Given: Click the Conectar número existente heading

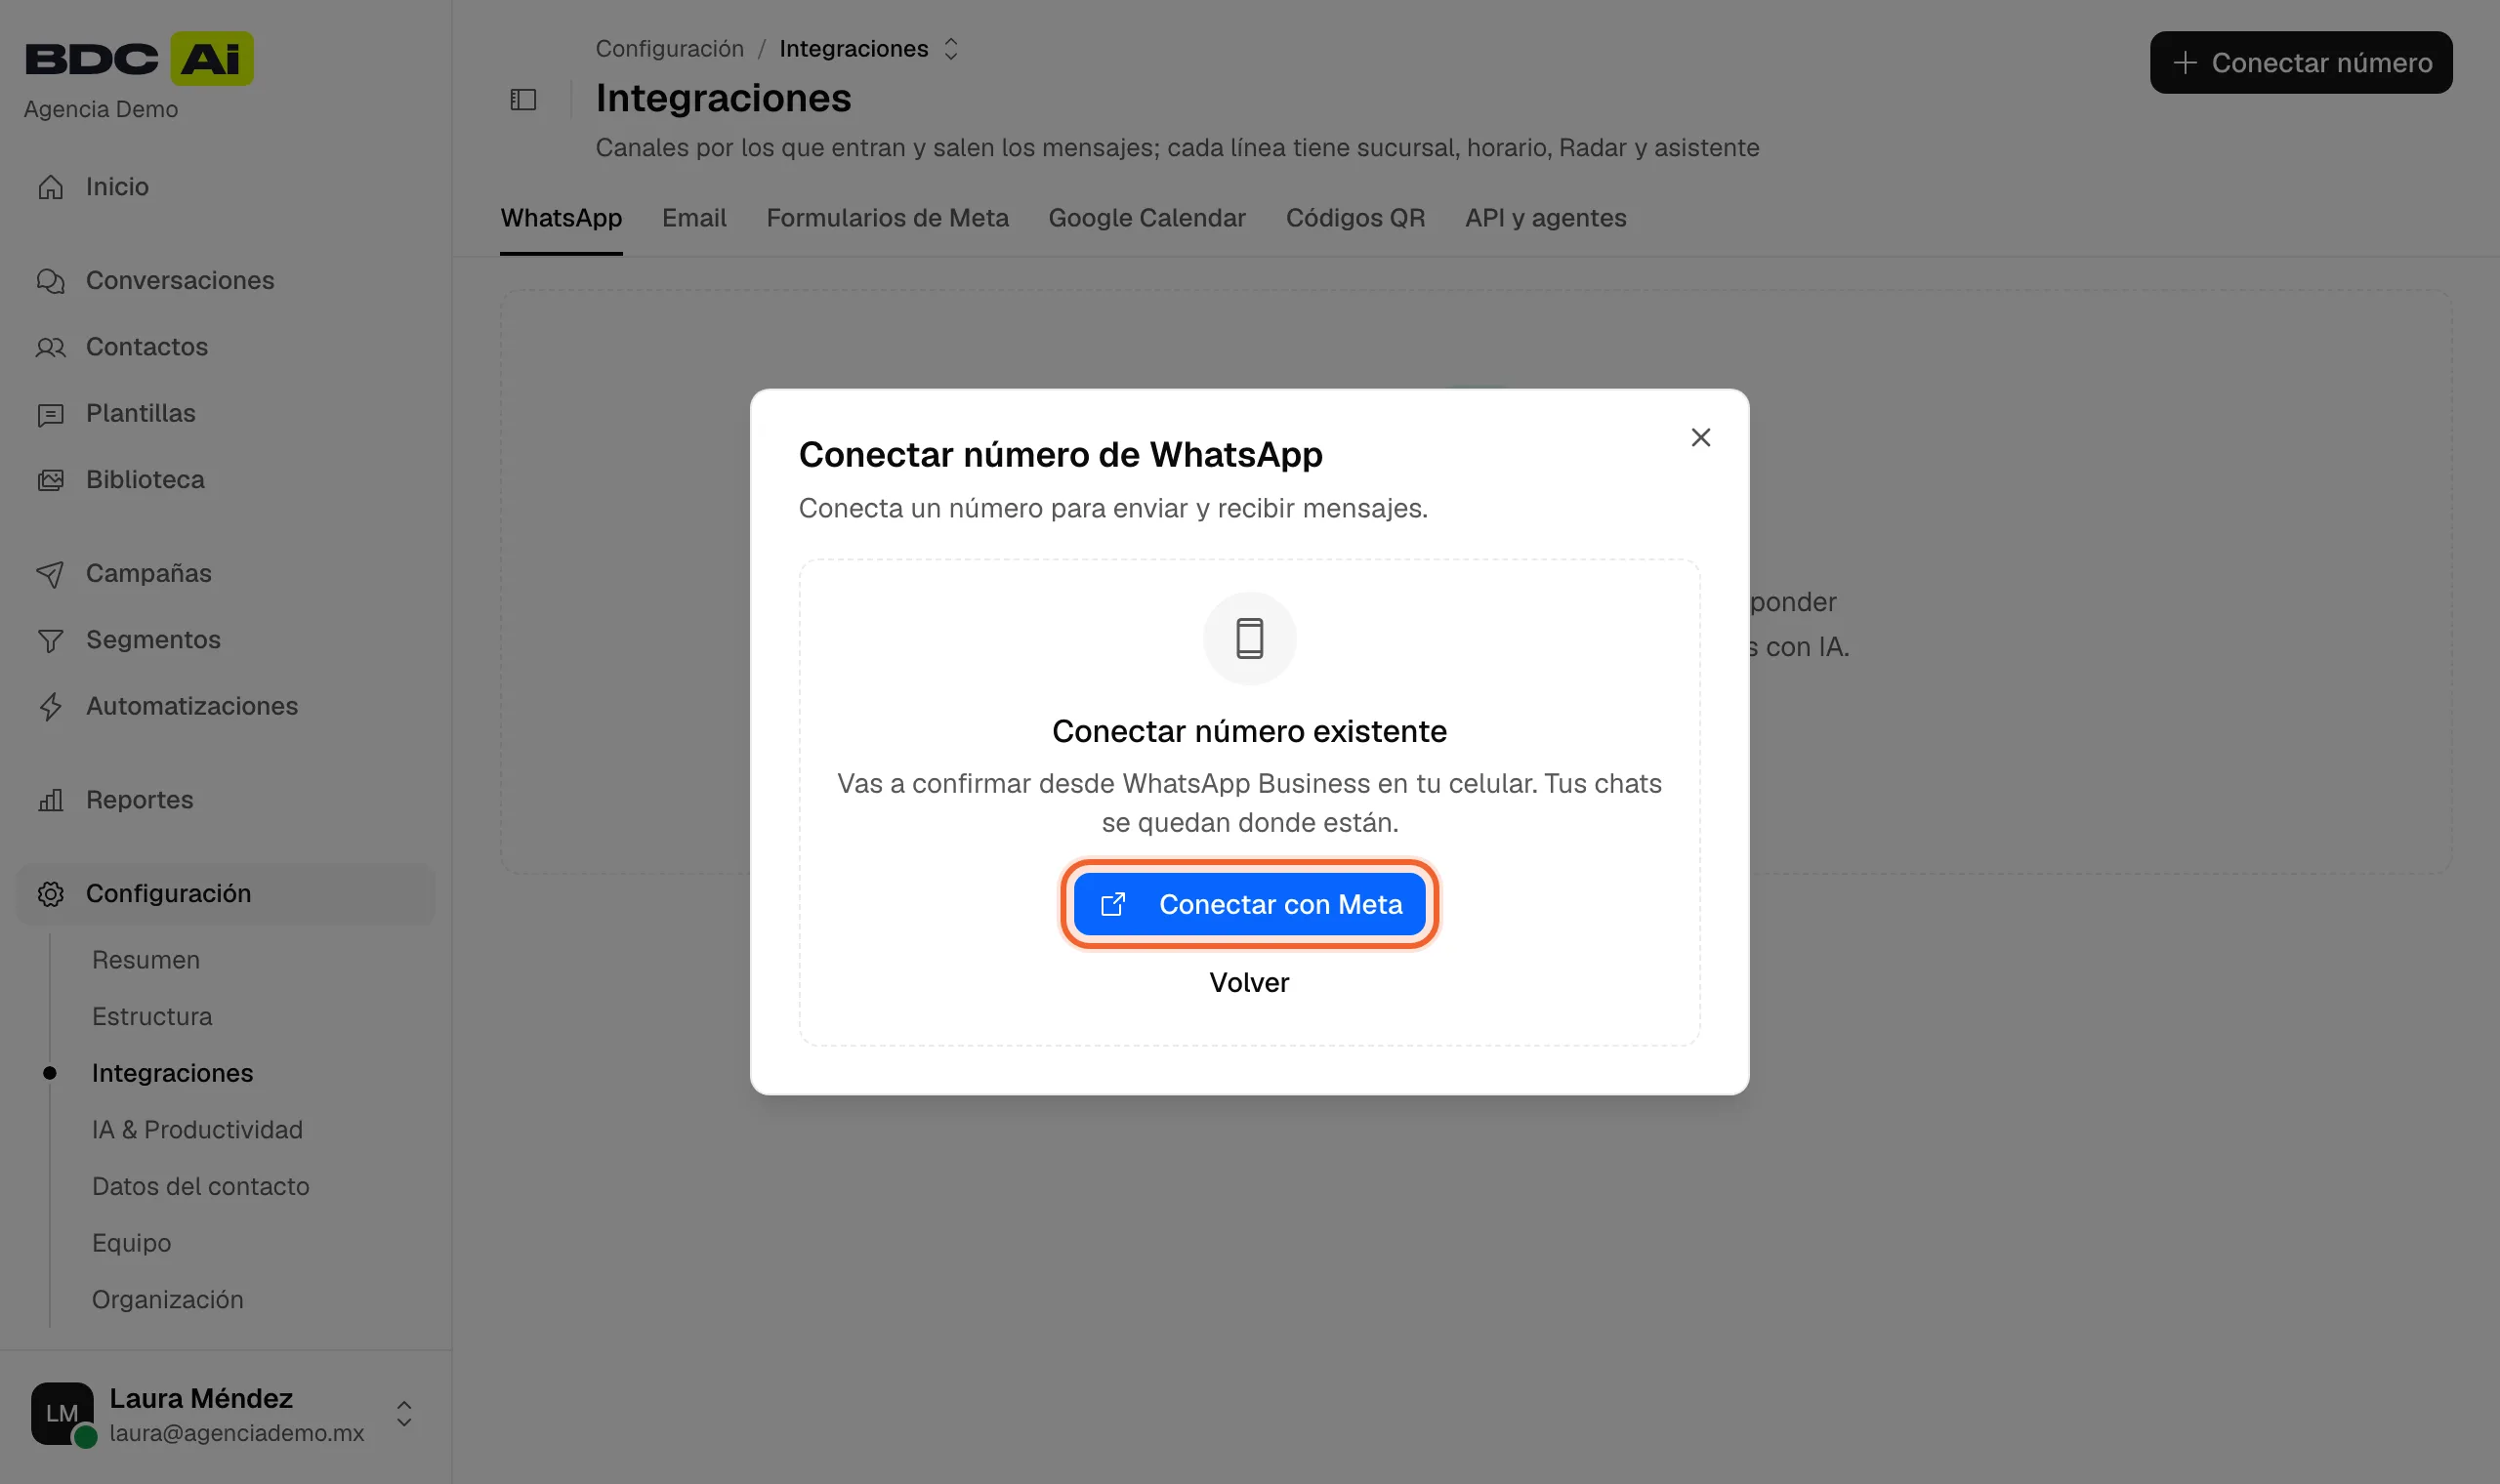Looking at the screenshot, I should [1249, 731].
